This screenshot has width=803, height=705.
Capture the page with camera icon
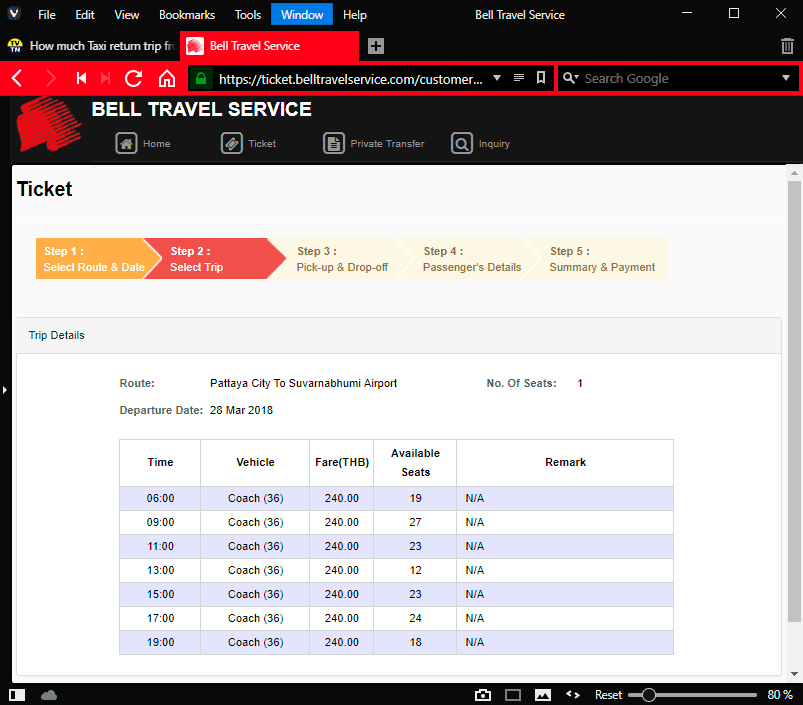point(482,695)
